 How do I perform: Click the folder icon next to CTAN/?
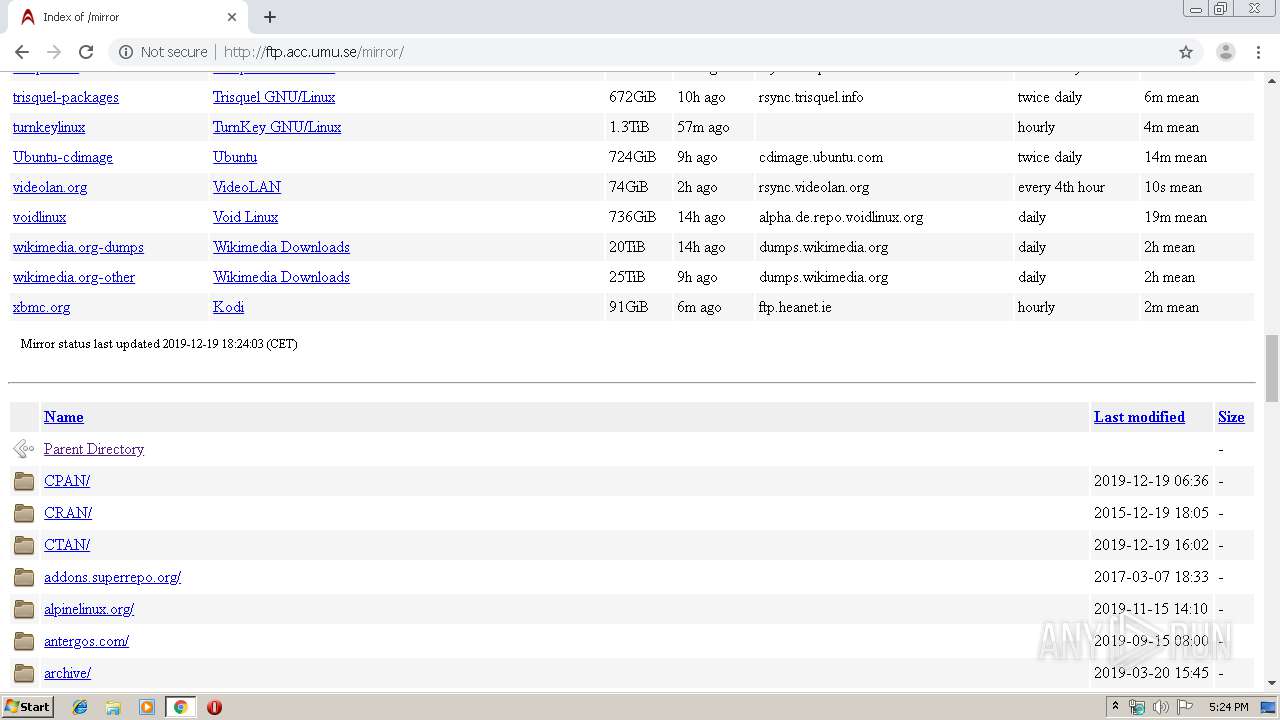click(x=24, y=545)
